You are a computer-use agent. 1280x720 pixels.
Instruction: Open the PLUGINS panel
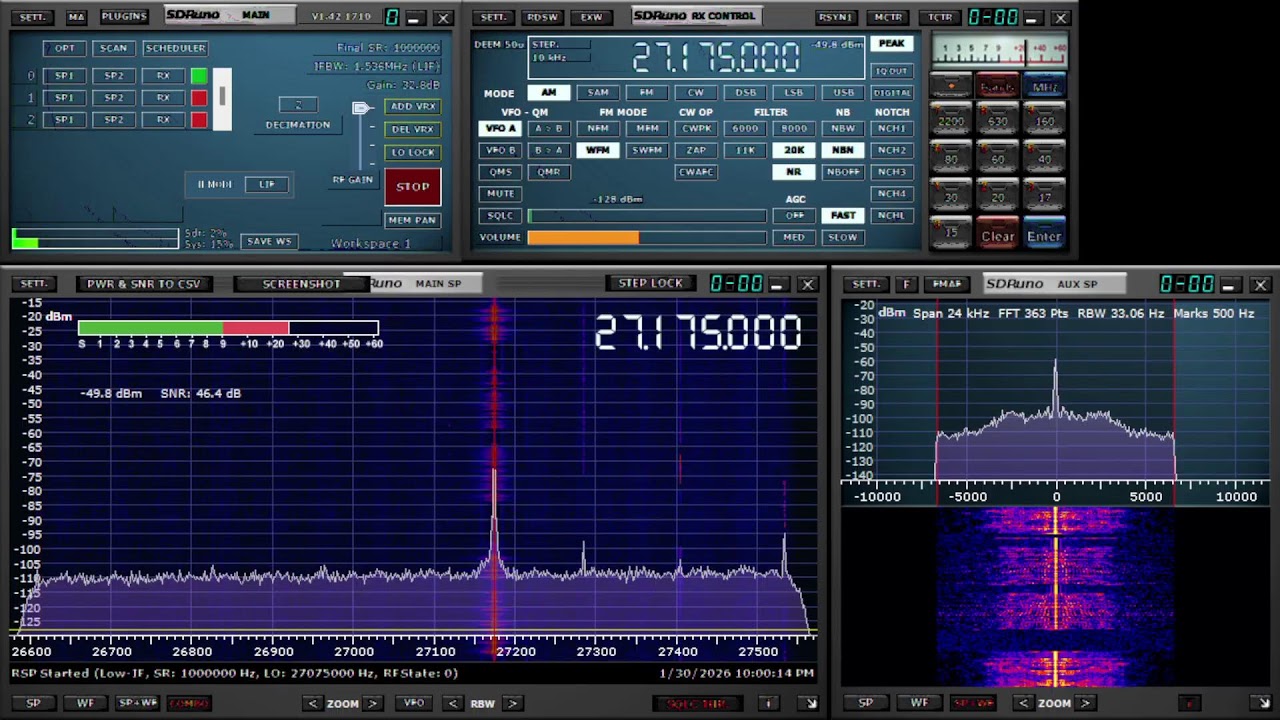pyautogui.click(x=124, y=17)
